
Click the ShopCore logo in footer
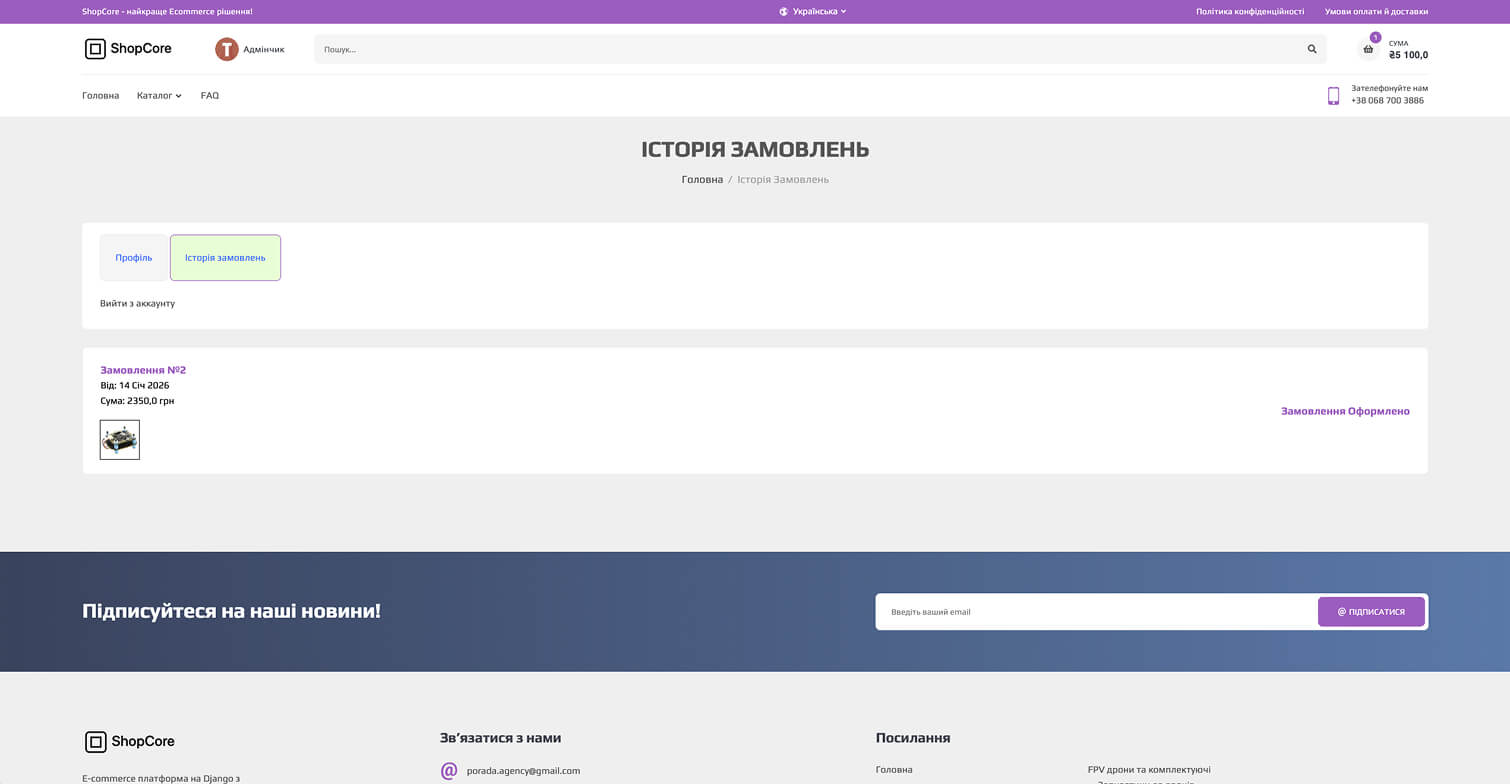[x=130, y=741]
